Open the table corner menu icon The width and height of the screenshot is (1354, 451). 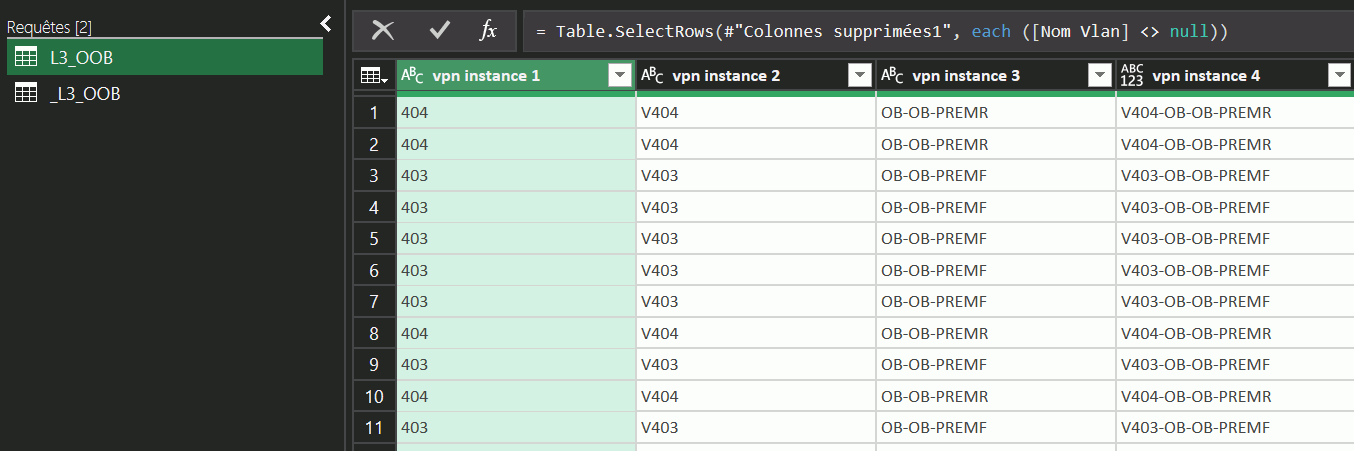click(x=374, y=76)
